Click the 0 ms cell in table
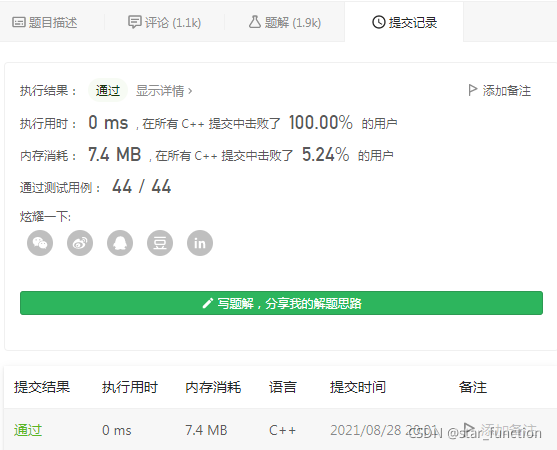The image size is (557, 450). tap(117, 430)
